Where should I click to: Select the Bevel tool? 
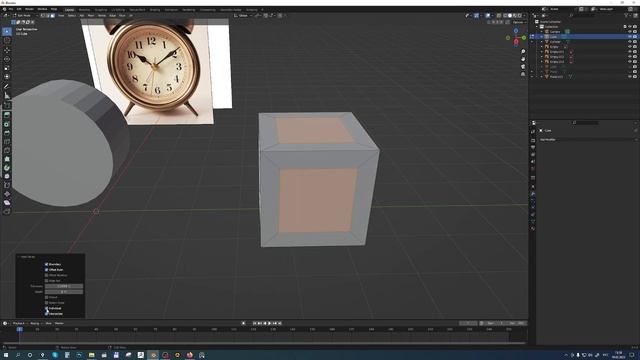tap(7, 133)
